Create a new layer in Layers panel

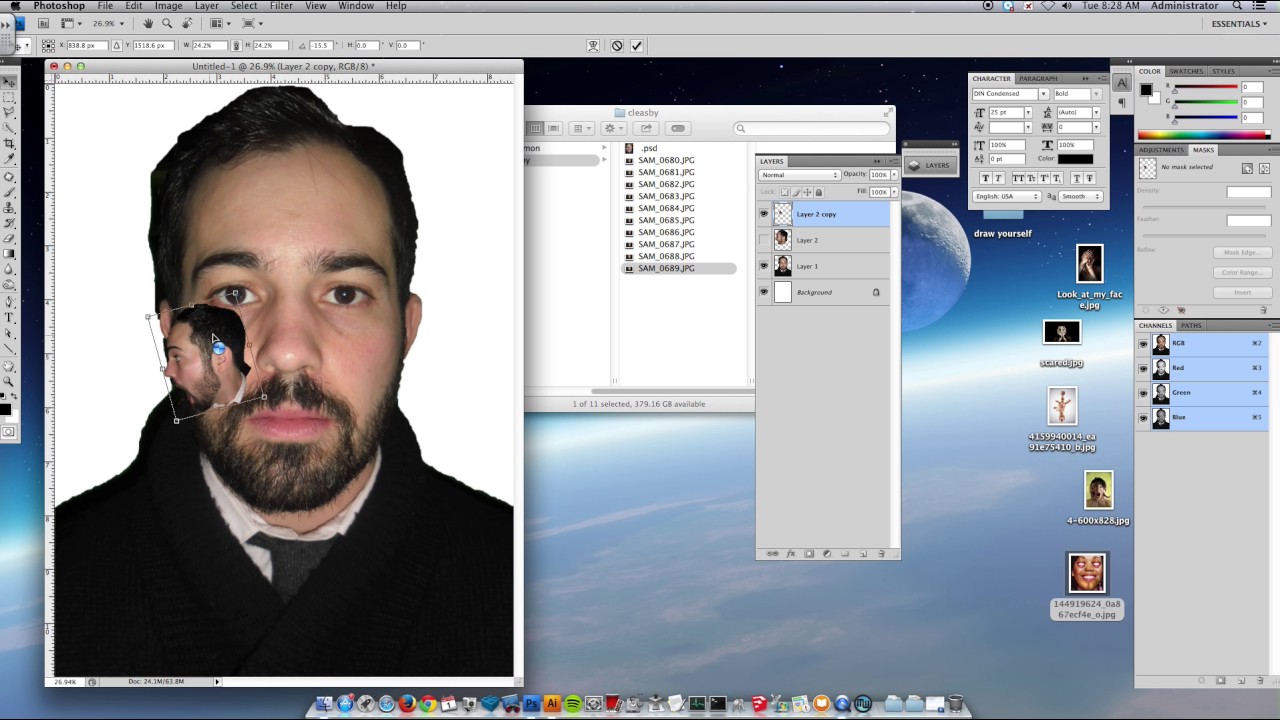tap(863, 553)
